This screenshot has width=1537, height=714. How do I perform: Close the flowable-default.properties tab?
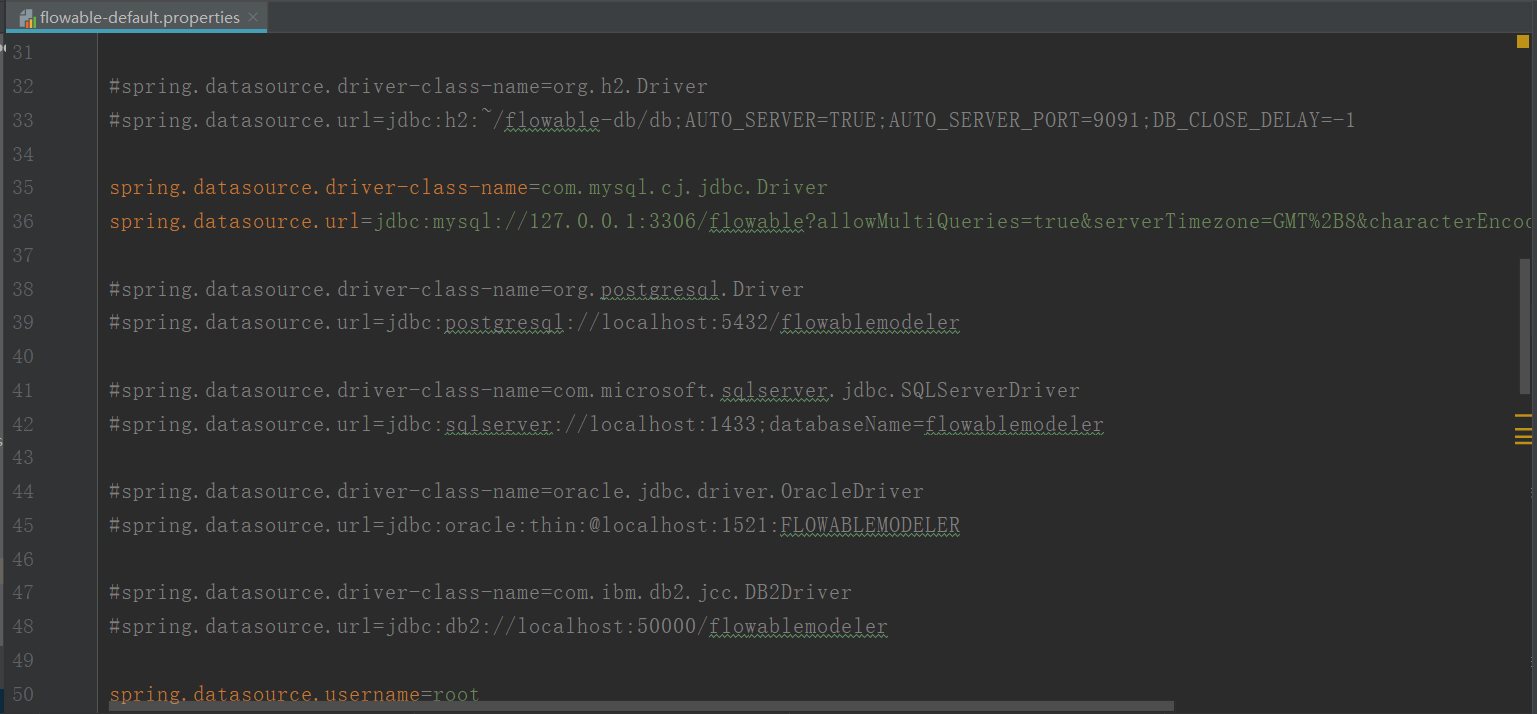coord(253,17)
